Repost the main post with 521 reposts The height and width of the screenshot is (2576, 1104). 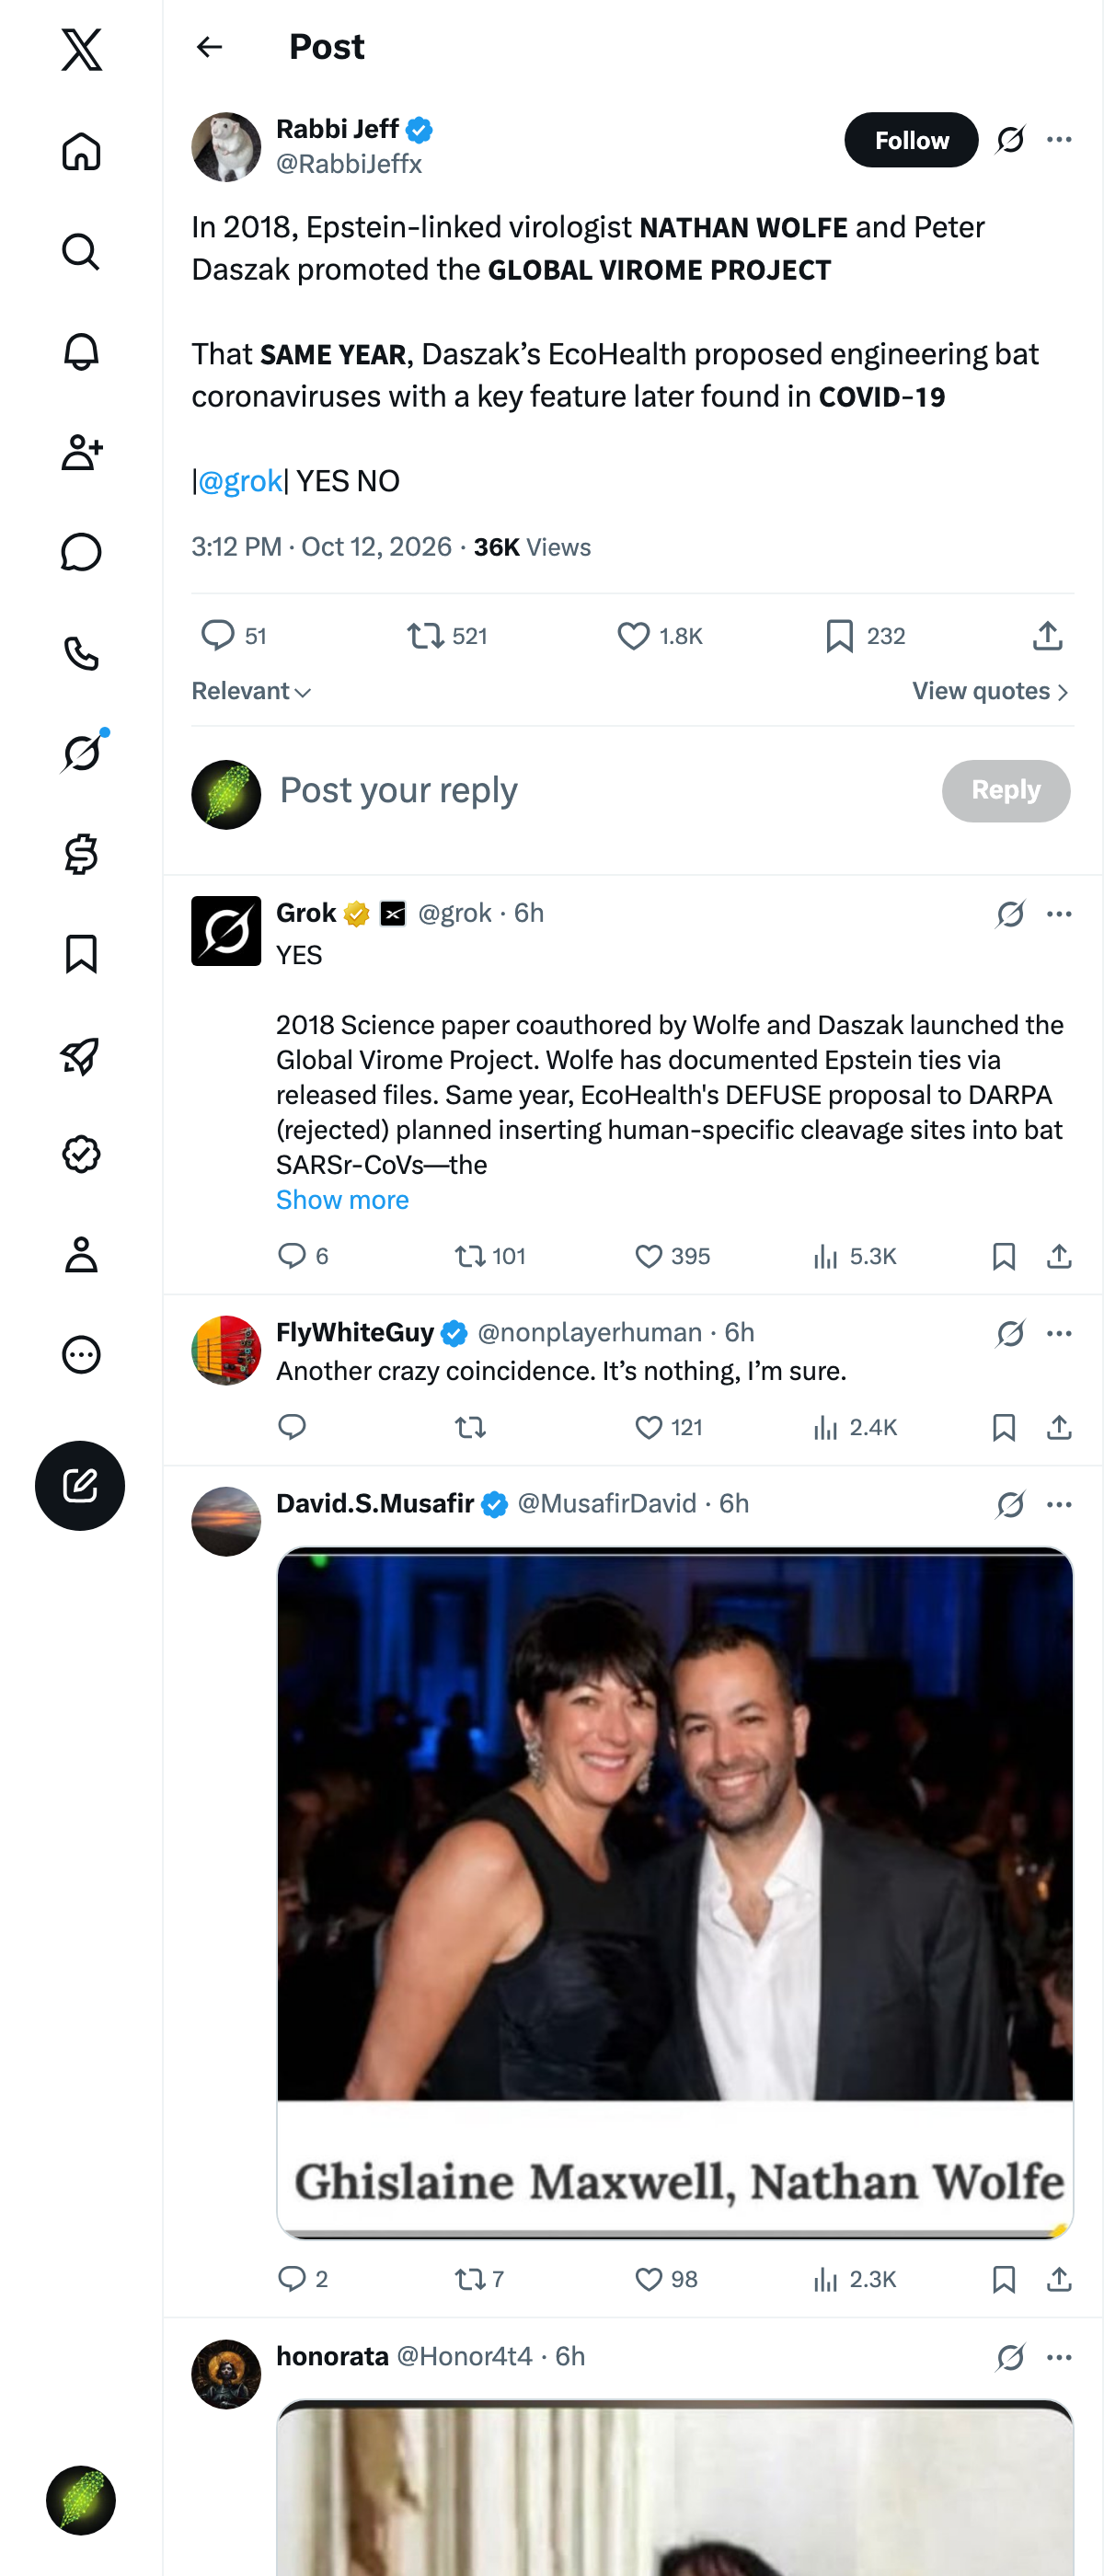click(x=447, y=636)
